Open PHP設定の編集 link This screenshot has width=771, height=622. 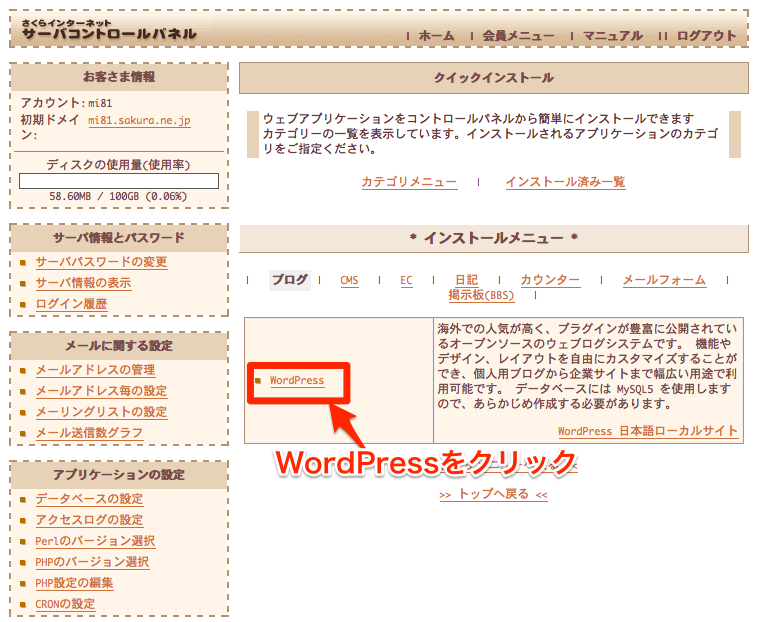(74, 583)
